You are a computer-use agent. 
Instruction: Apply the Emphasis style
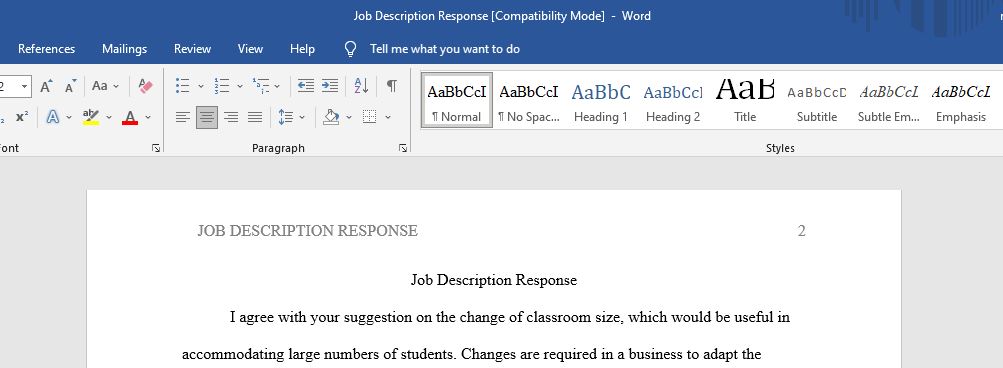click(x=961, y=100)
